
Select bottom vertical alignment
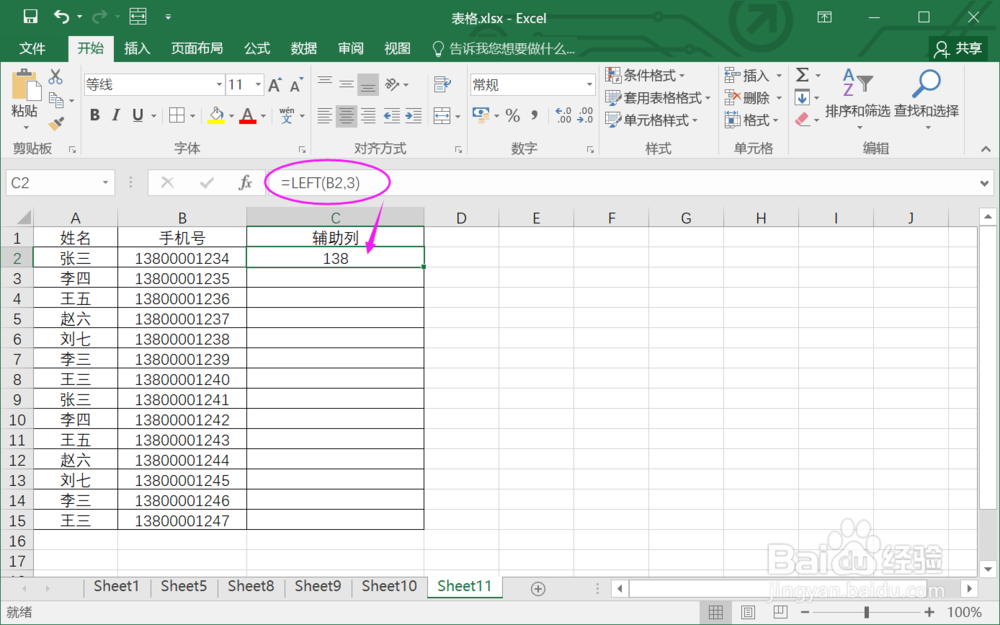coord(368,85)
